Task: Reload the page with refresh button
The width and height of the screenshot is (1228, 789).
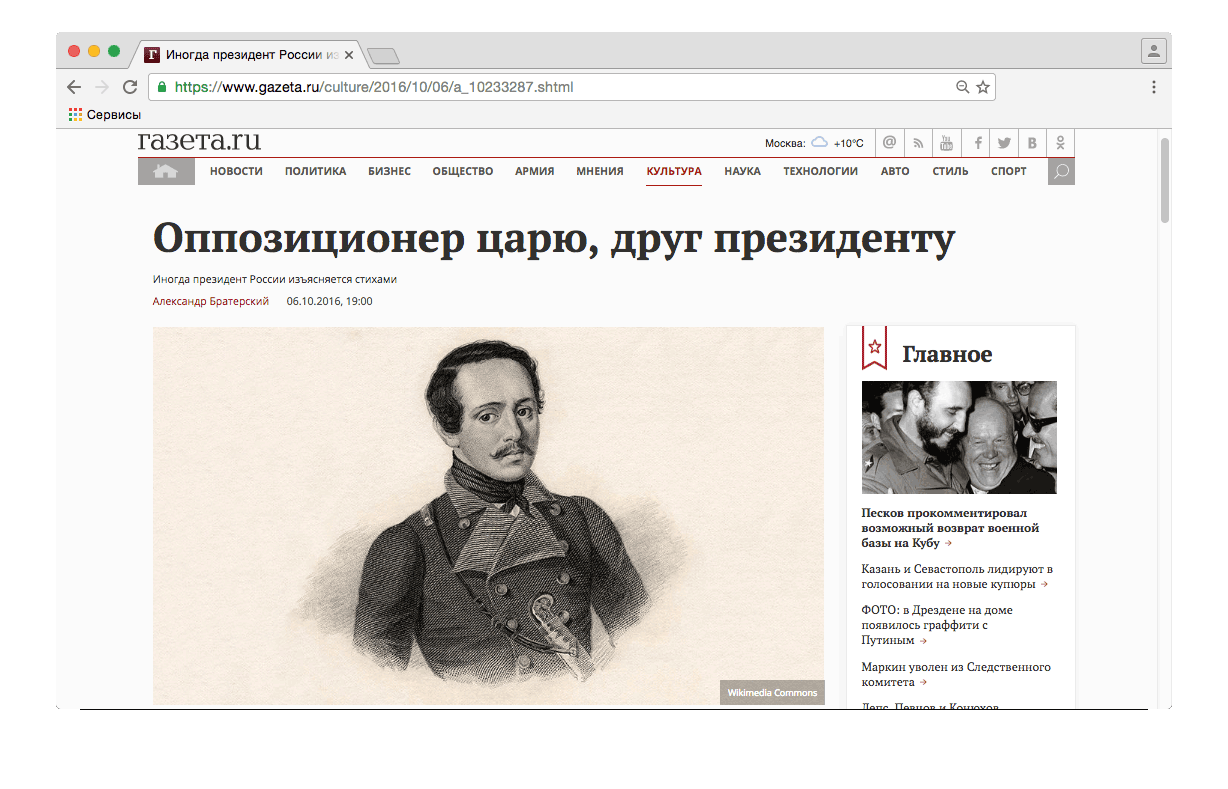Action: 130,87
